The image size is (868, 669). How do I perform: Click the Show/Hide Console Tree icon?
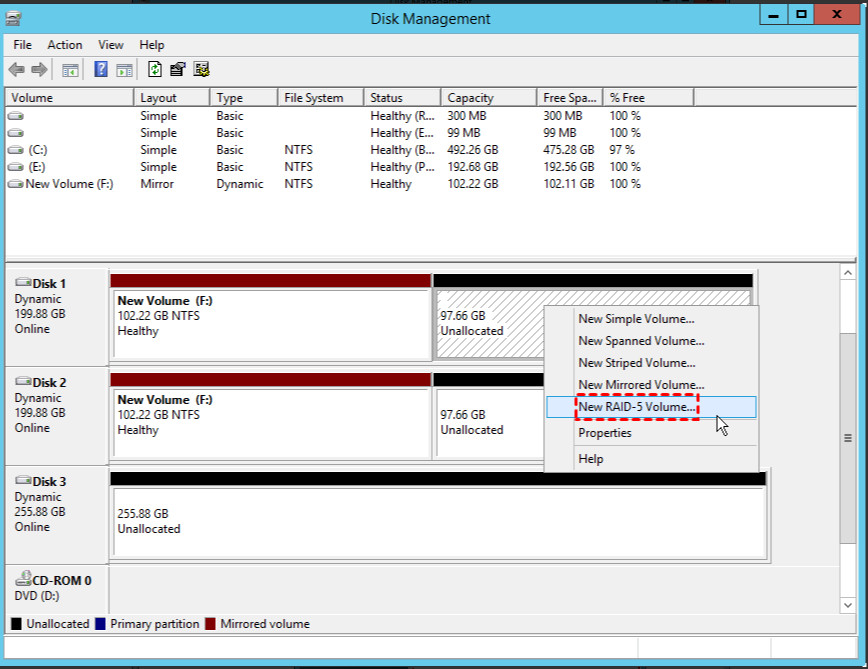[x=70, y=70]
